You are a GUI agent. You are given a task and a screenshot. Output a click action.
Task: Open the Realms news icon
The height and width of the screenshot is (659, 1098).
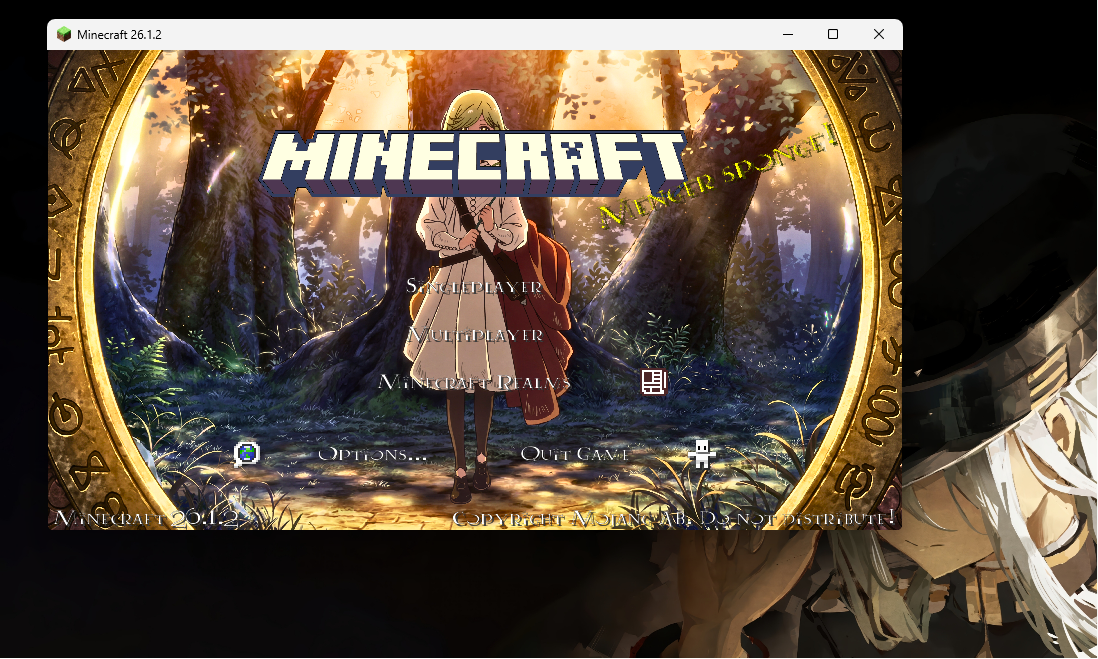653,382
